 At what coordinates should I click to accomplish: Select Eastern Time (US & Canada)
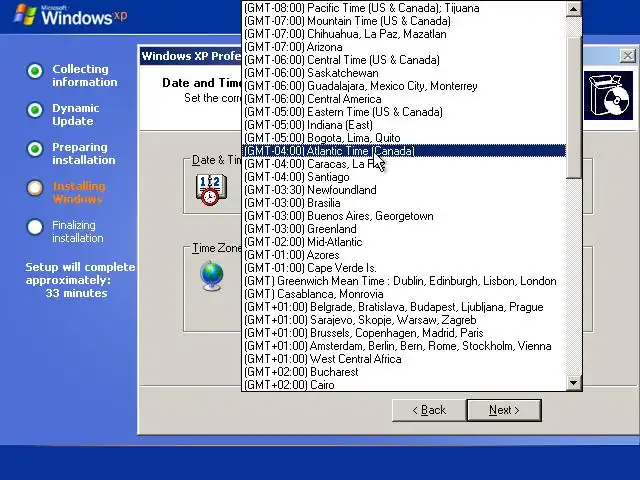pyautogui.click(x=404, y=112)
